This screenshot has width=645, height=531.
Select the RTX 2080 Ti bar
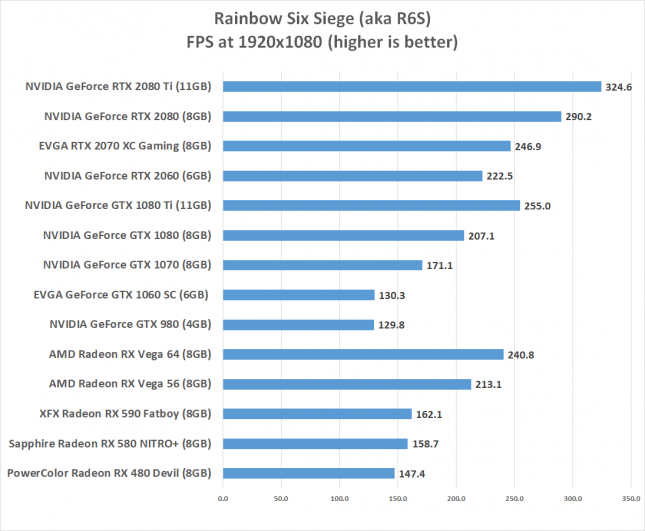tap(412, 86)
